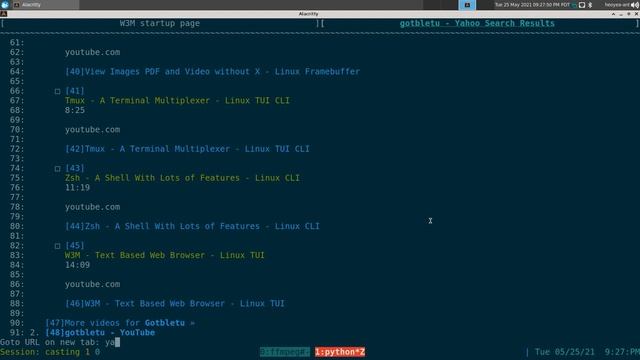Open link 40 View Images PDF and Video

(x=212, y=71)
